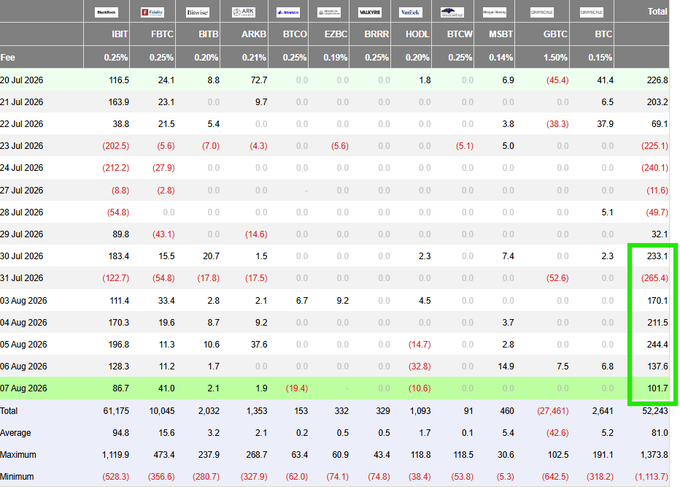Click the WisdomTree logo above BTCW
Viewport: 680px width, 487px height.
click(452, 12)
